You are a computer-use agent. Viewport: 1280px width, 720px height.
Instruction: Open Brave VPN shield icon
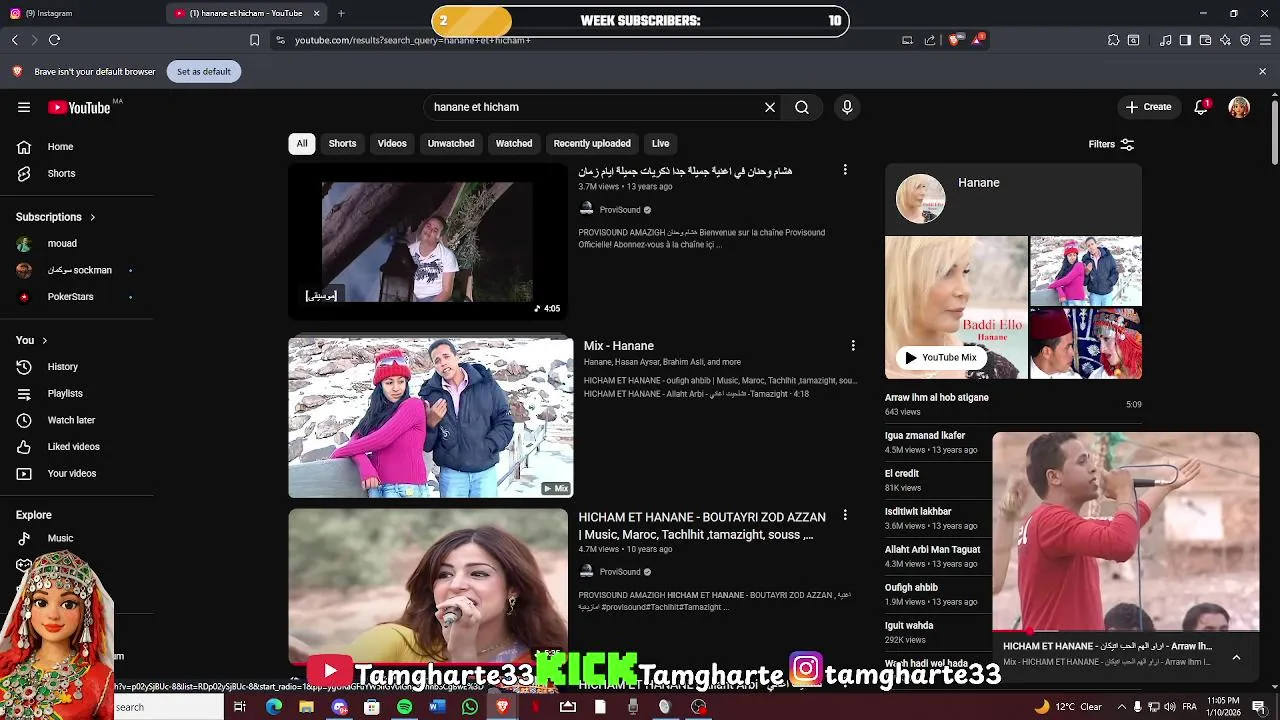1245,40
